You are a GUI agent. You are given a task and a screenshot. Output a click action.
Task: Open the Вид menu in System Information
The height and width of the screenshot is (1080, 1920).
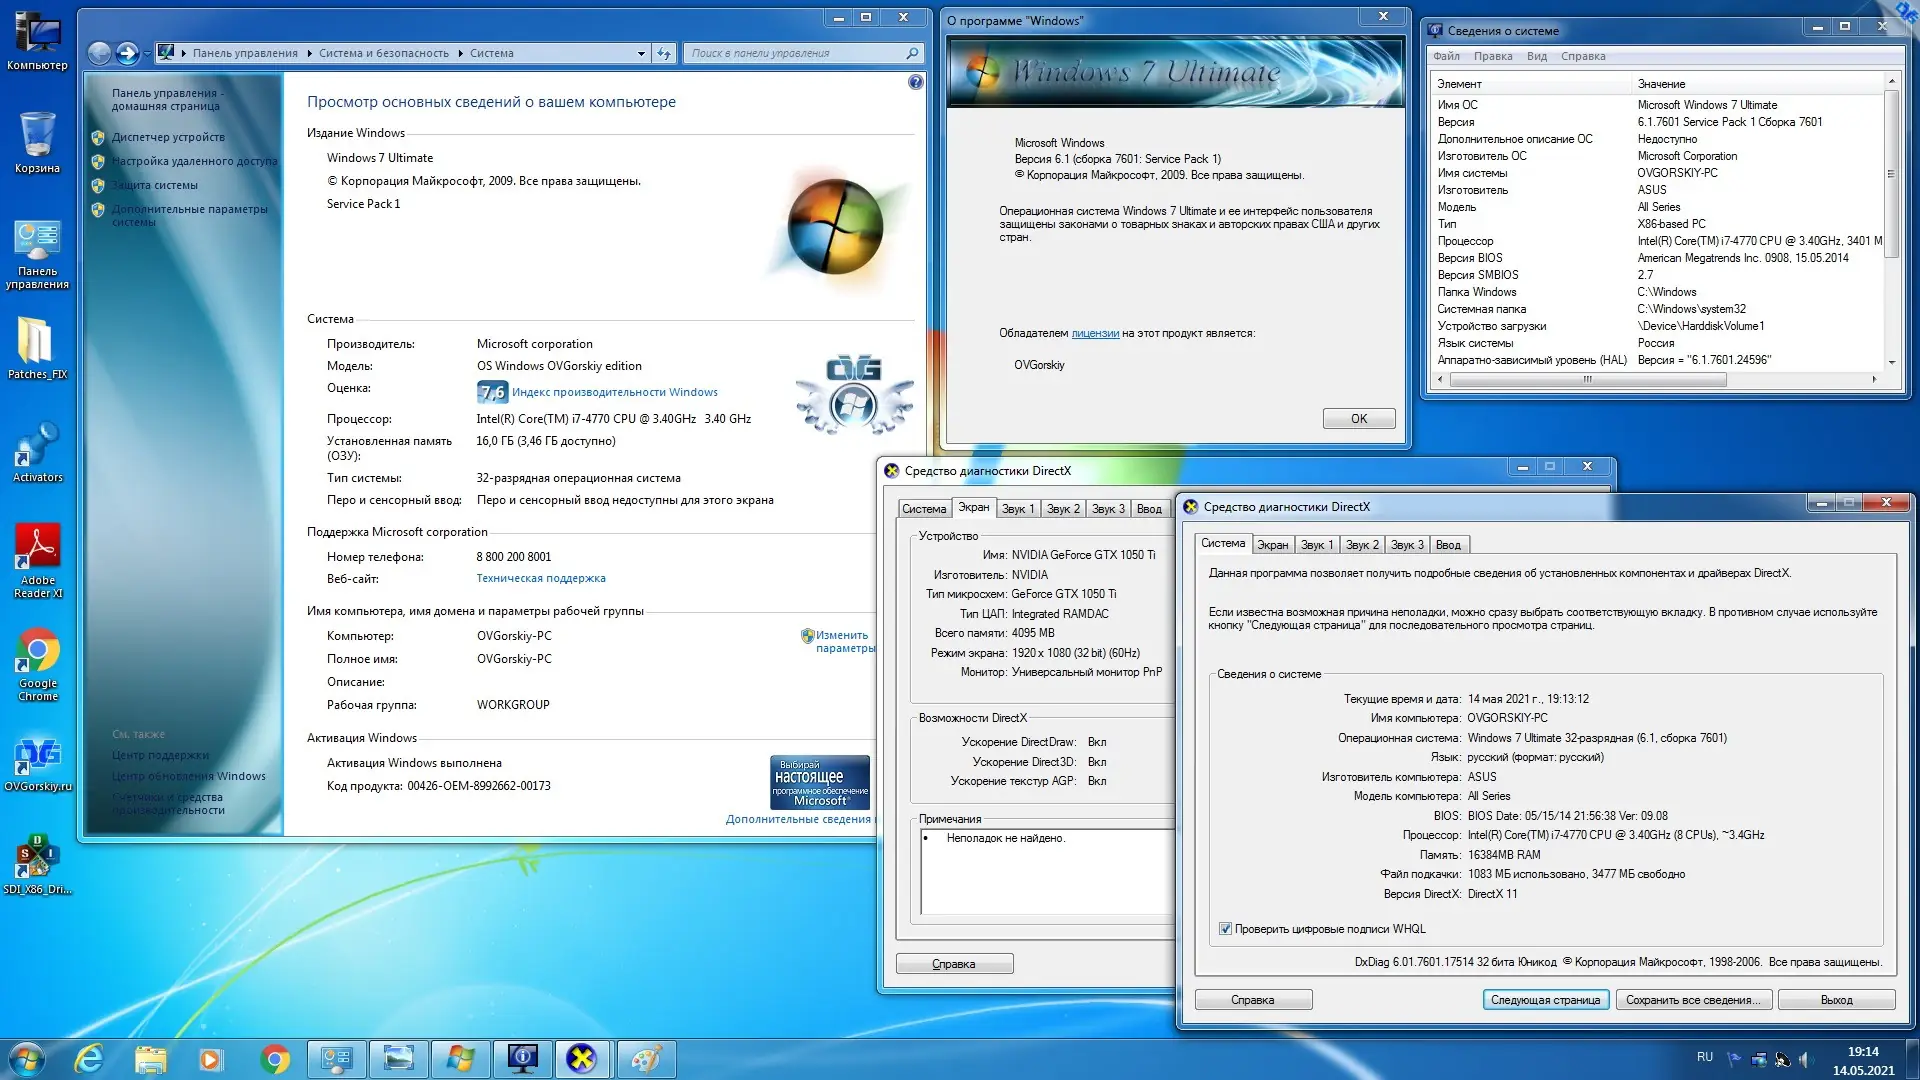tap(1536, 56)
